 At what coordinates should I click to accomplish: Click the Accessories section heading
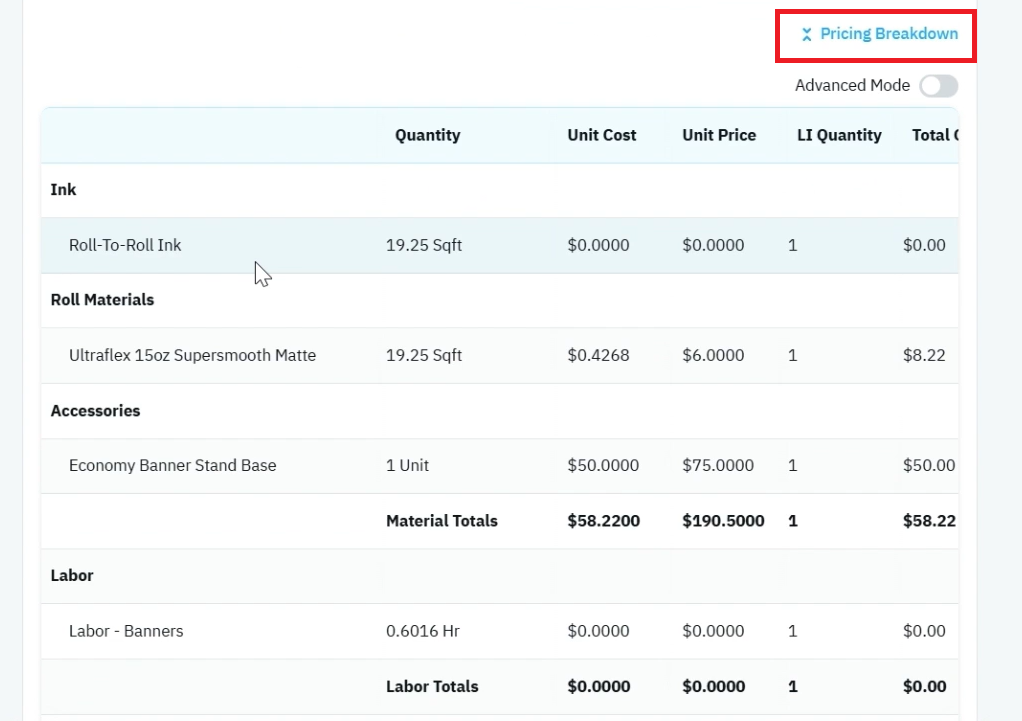tap(95, 411)
